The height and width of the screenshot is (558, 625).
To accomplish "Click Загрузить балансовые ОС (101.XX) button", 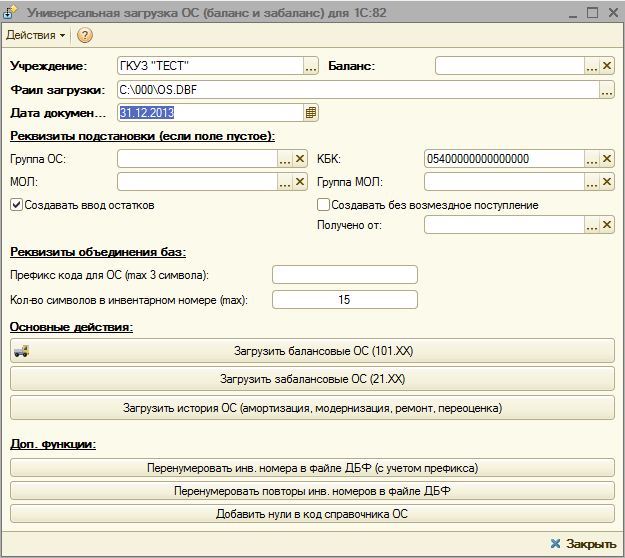I will pyautogui.click(x=312, y=351).
